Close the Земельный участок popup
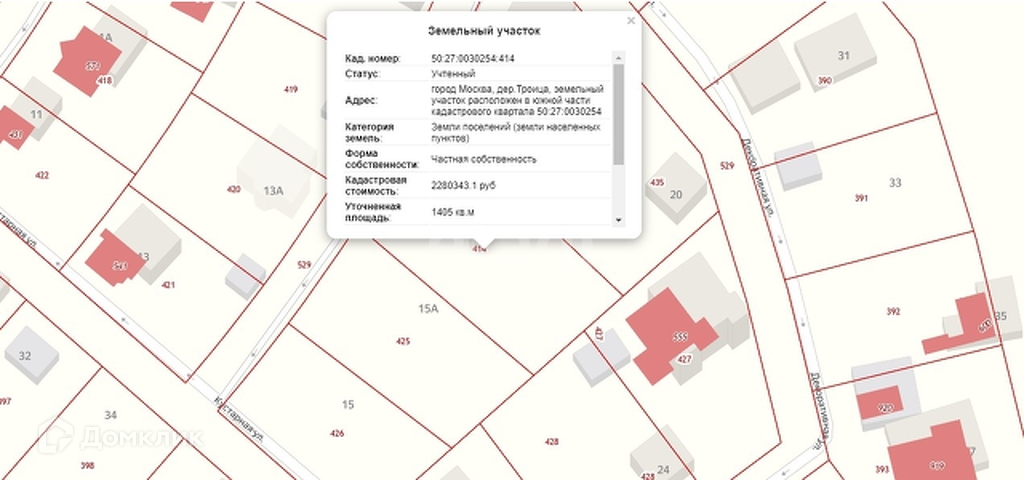Screen dimensions: 1024x480 tap(630, 21)
